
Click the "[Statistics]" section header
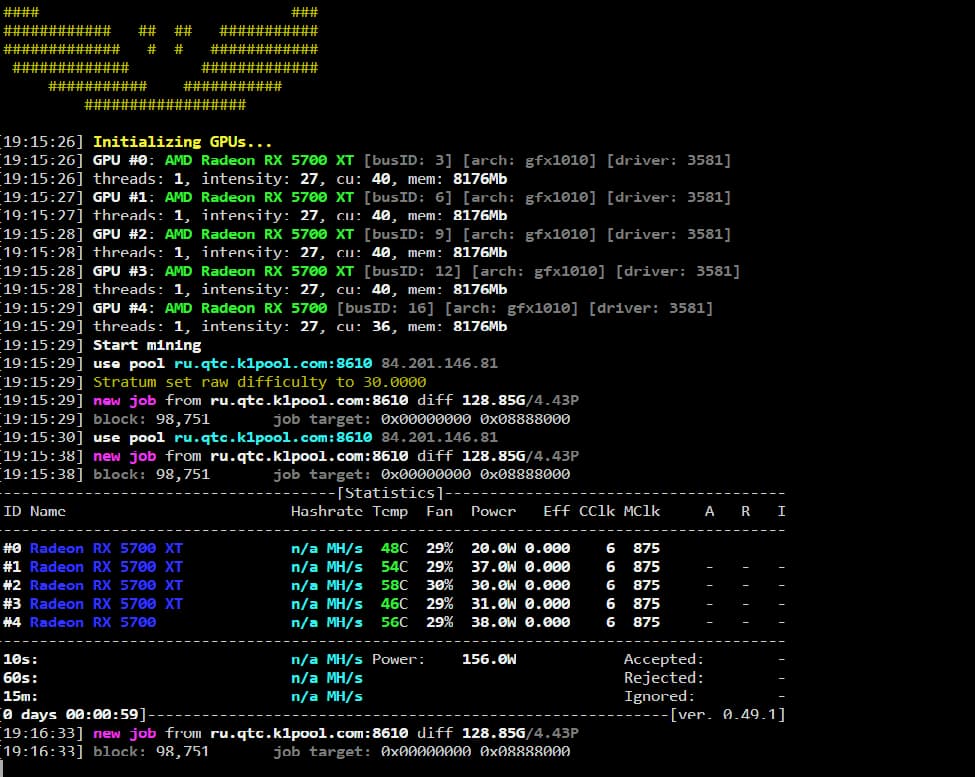(x=390, y=493)
